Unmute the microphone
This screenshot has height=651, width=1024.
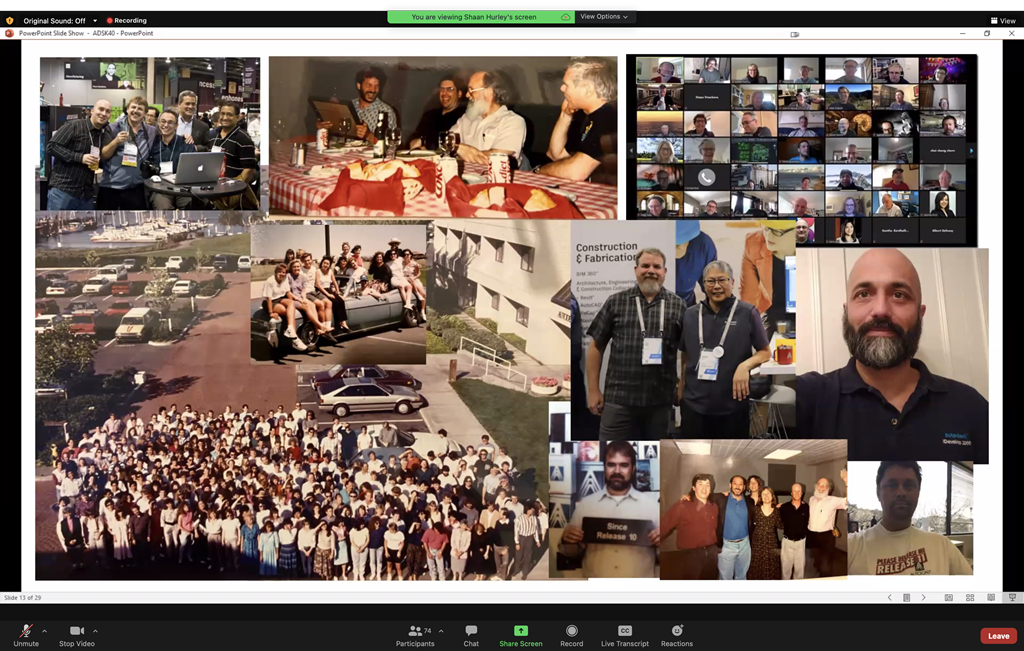pyautogui.click(x=26, y=634)
